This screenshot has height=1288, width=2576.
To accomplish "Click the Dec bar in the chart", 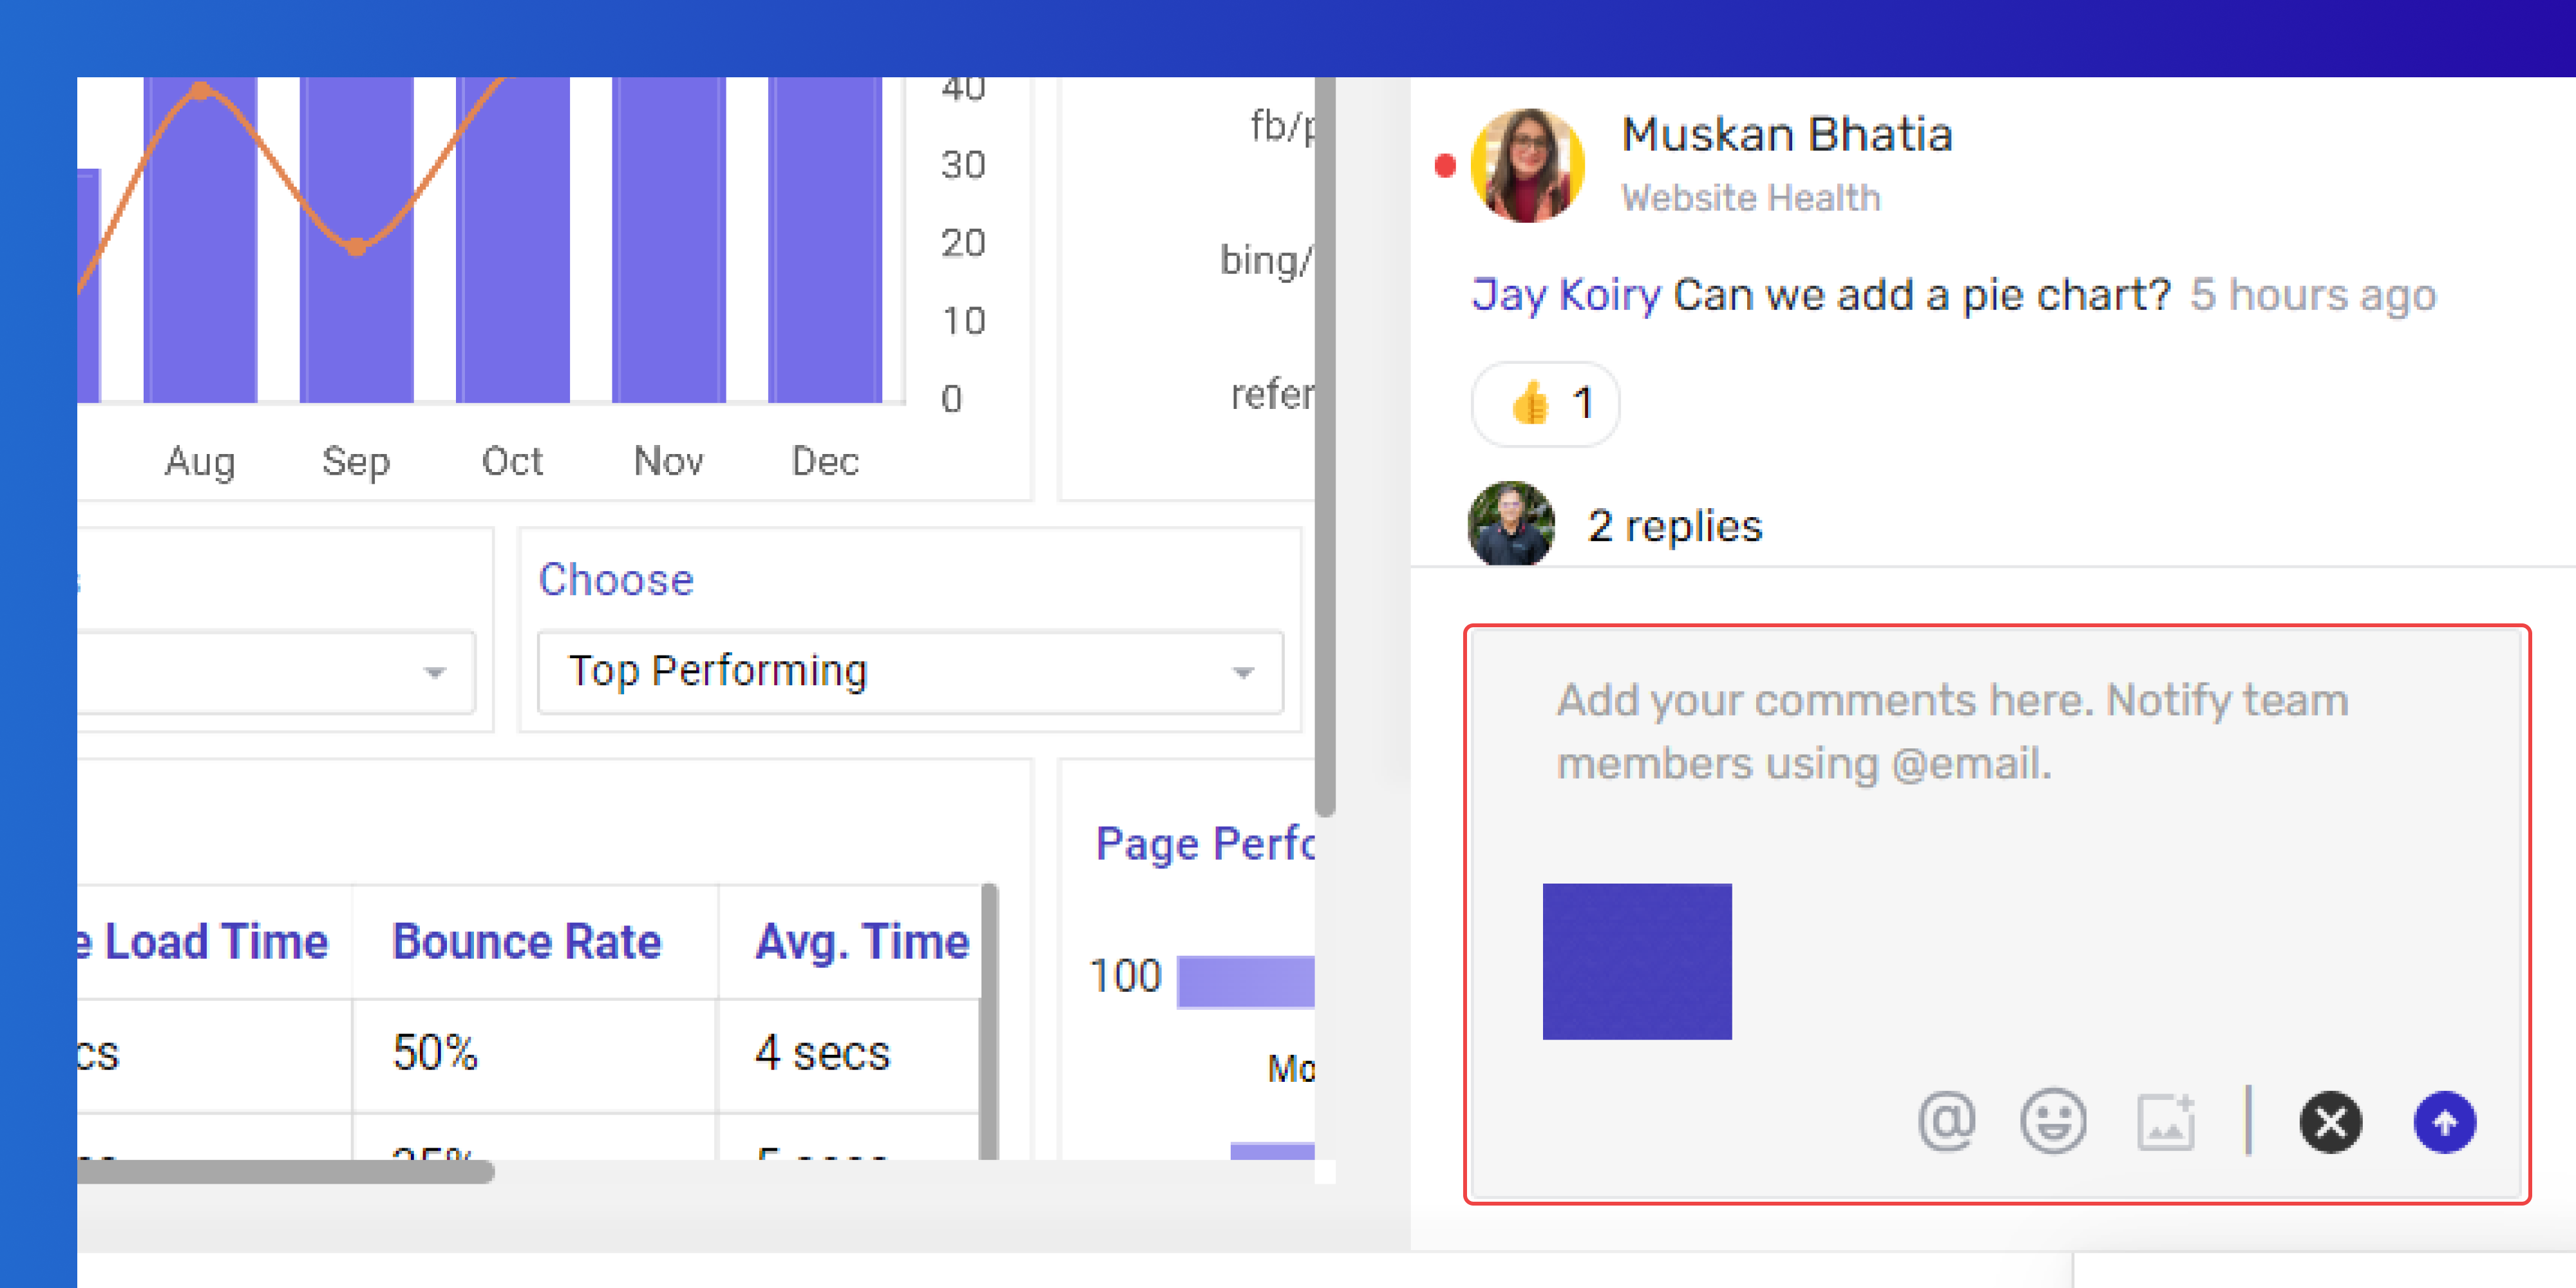I will pyautogui.click(x=825, y=240).
